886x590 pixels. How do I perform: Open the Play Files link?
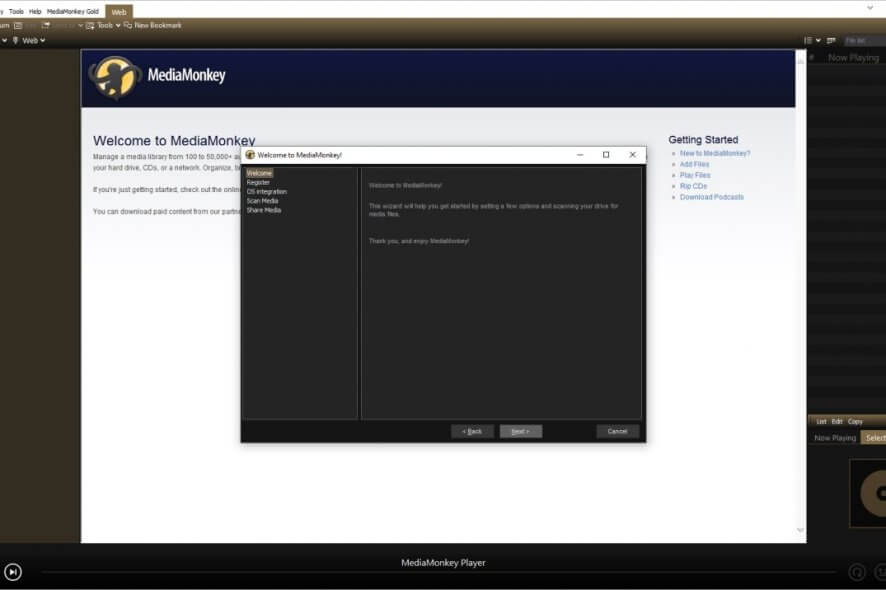[x=695, y=175]
